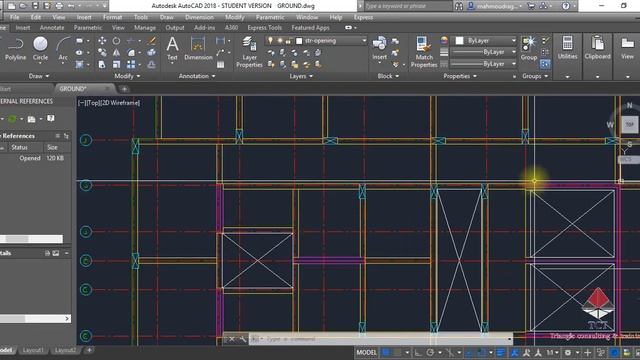Activate Match Properties tool
The height and width of the screenshot is (360, 640).
click(x=424, y=52)
